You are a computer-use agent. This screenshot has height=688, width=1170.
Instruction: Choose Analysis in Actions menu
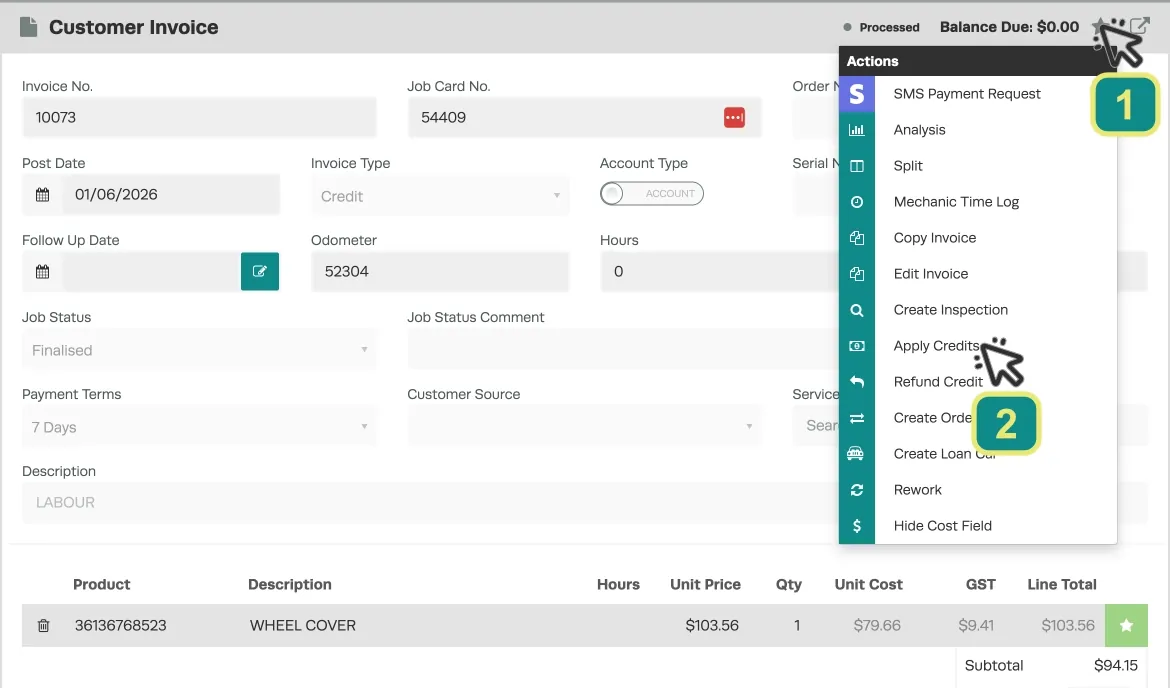[x=919, y=130]
